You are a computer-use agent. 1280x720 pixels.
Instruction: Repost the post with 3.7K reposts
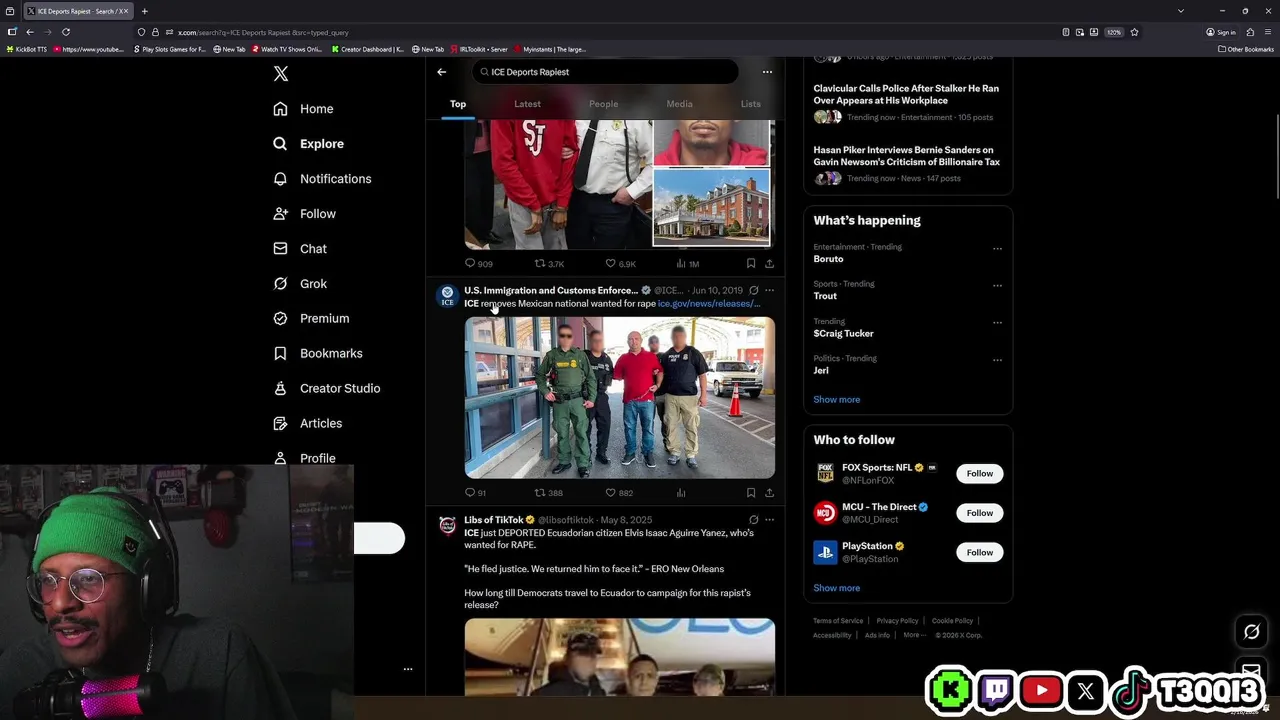(x=549, y=264)
